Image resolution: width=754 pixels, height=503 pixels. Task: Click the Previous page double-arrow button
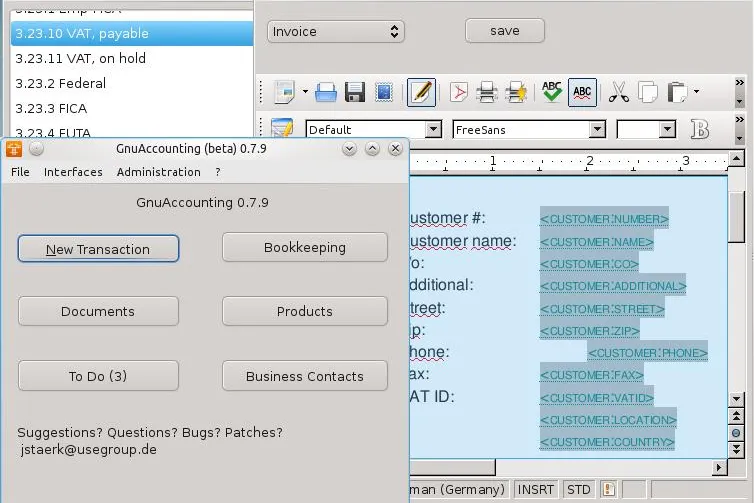point(736,416)
